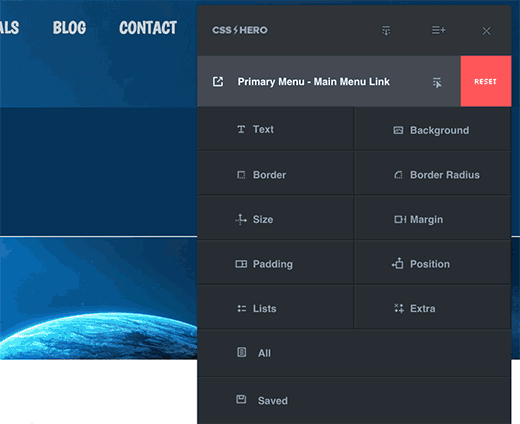Select the Padding option
Viewport: 520px width, 424px height.
pyautogui.click(x=275, y=264)
